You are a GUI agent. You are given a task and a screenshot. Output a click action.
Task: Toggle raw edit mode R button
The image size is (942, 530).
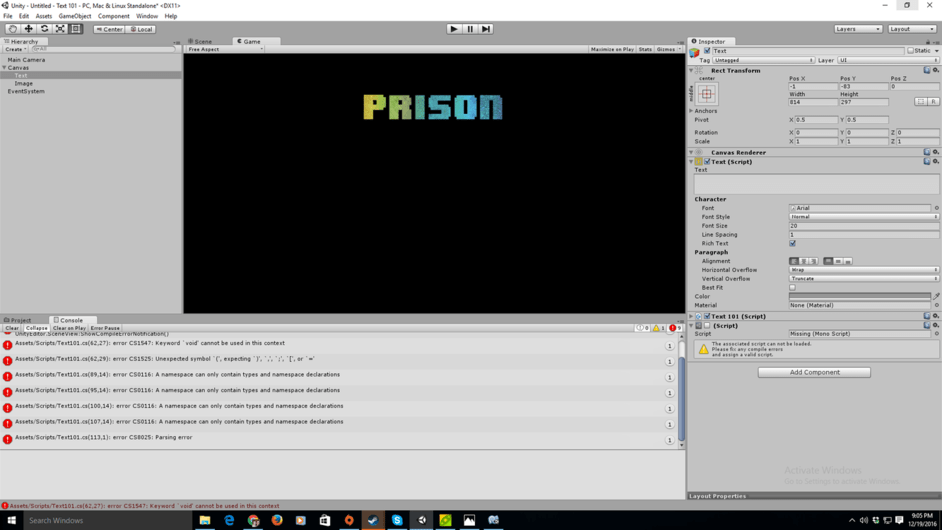click(934, 102)
